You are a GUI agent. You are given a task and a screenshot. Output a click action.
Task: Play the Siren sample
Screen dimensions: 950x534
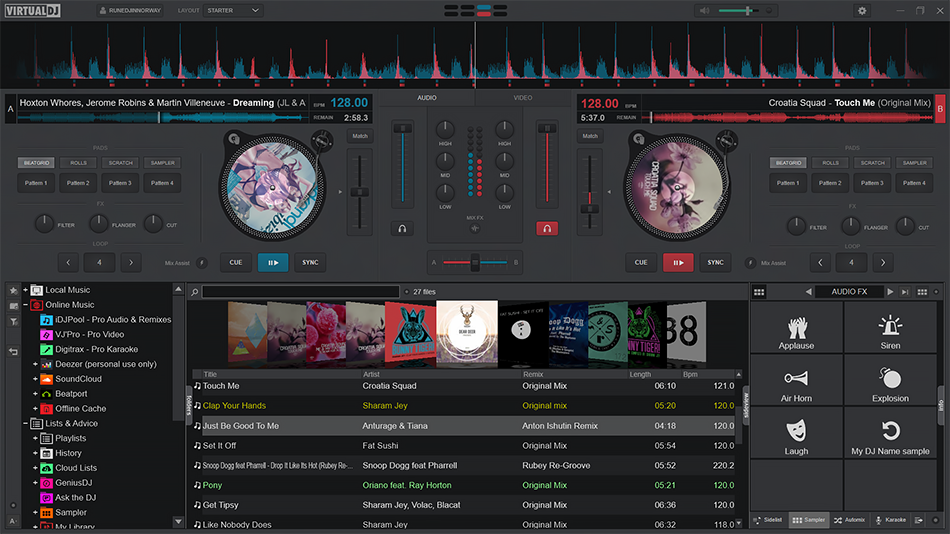pyautogui.click(x=890, y=332)
